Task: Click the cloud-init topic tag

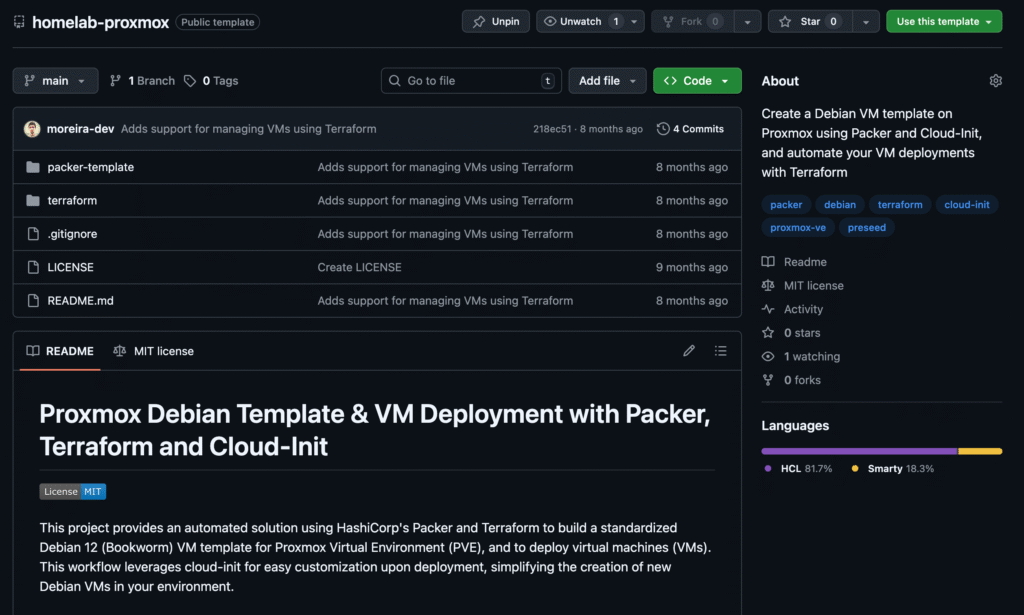Action: point(967,204)
